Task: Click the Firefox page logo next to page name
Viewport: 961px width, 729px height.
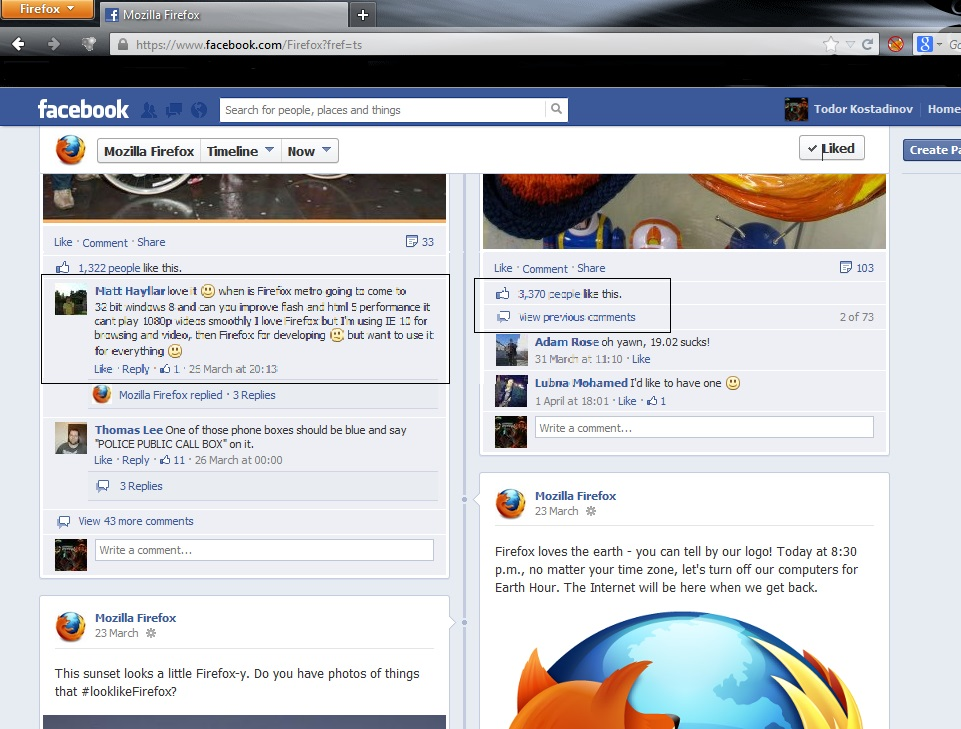Action: coord(70,150)
